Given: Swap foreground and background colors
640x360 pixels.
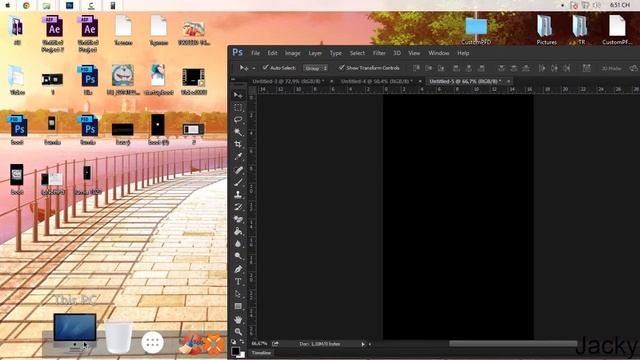Looking at the screenshot, I should pyautogui.click(x=242, y=342).
